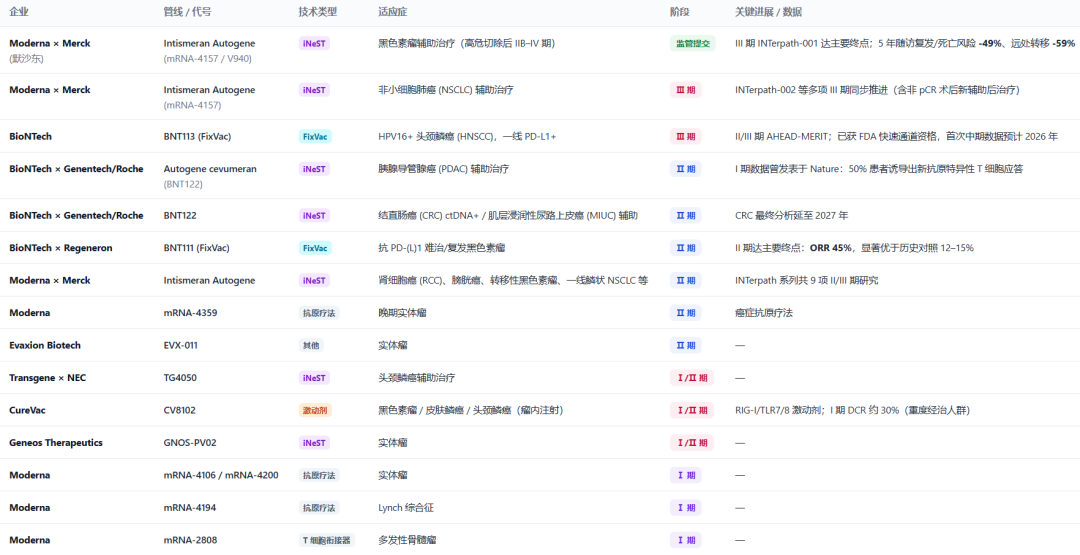Click the FixVac tag in BNT113 row
Viewport: 1080px width, 555px height.
[x=315, y=136]
